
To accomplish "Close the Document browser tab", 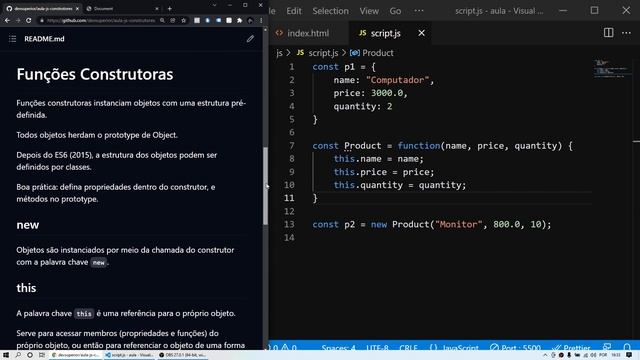I will (157, 9).
